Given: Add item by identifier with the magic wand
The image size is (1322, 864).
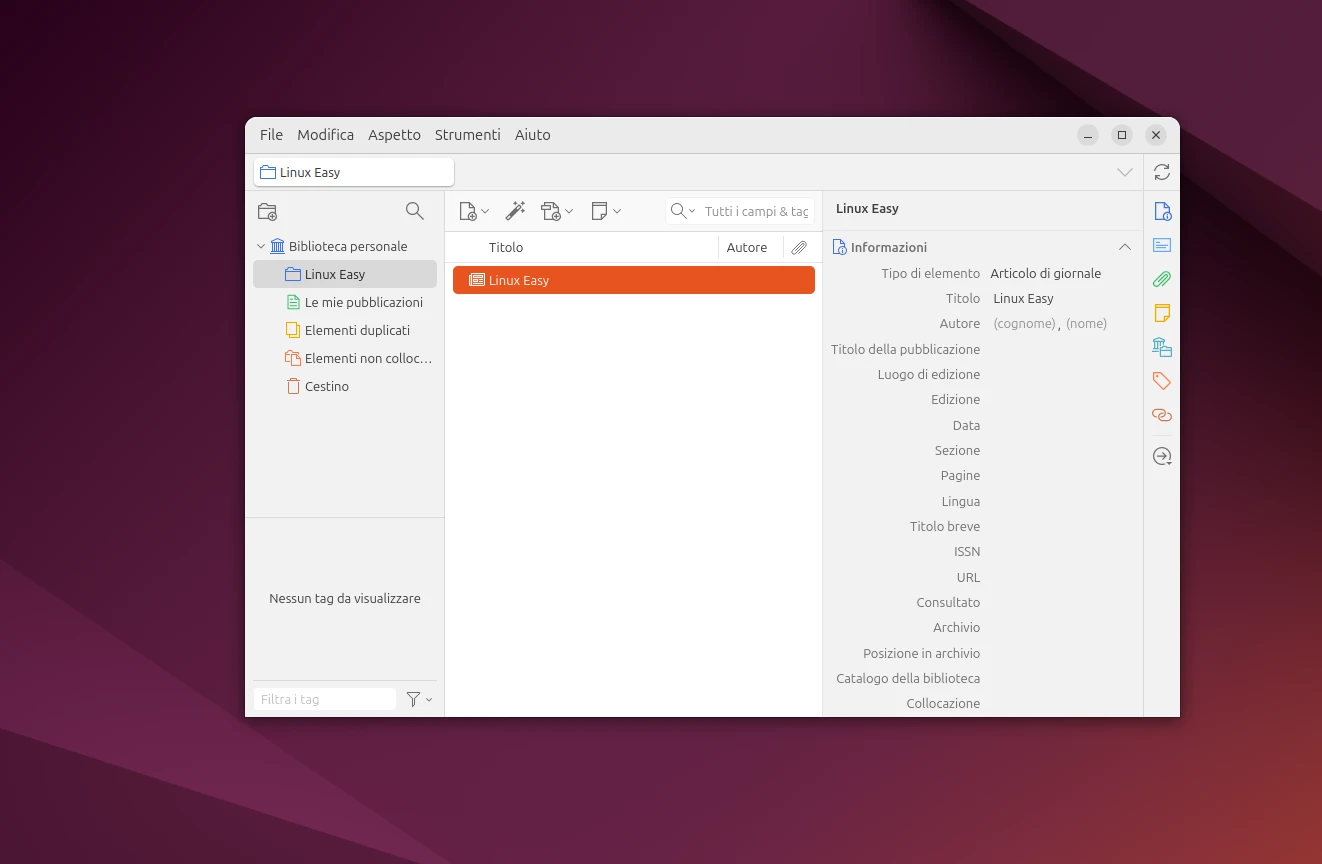Looking at the screenshot, I should [x=515, y=211].
